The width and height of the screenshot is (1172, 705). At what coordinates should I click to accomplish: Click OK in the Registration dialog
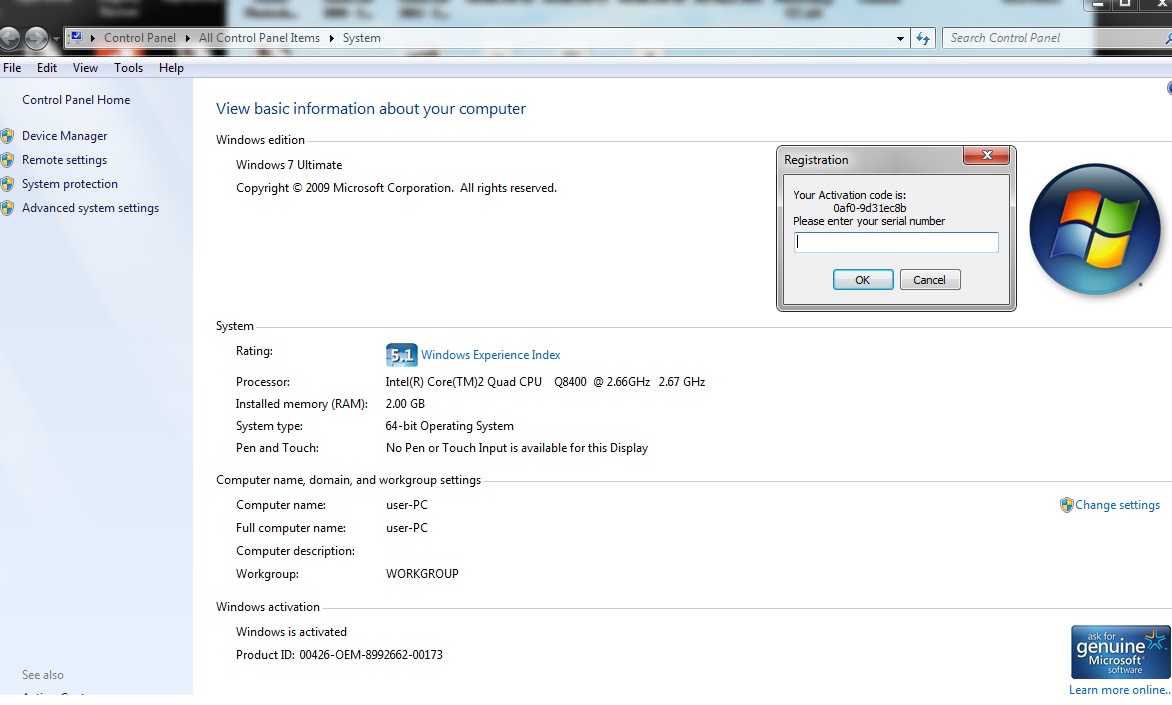tap(863, 280)
